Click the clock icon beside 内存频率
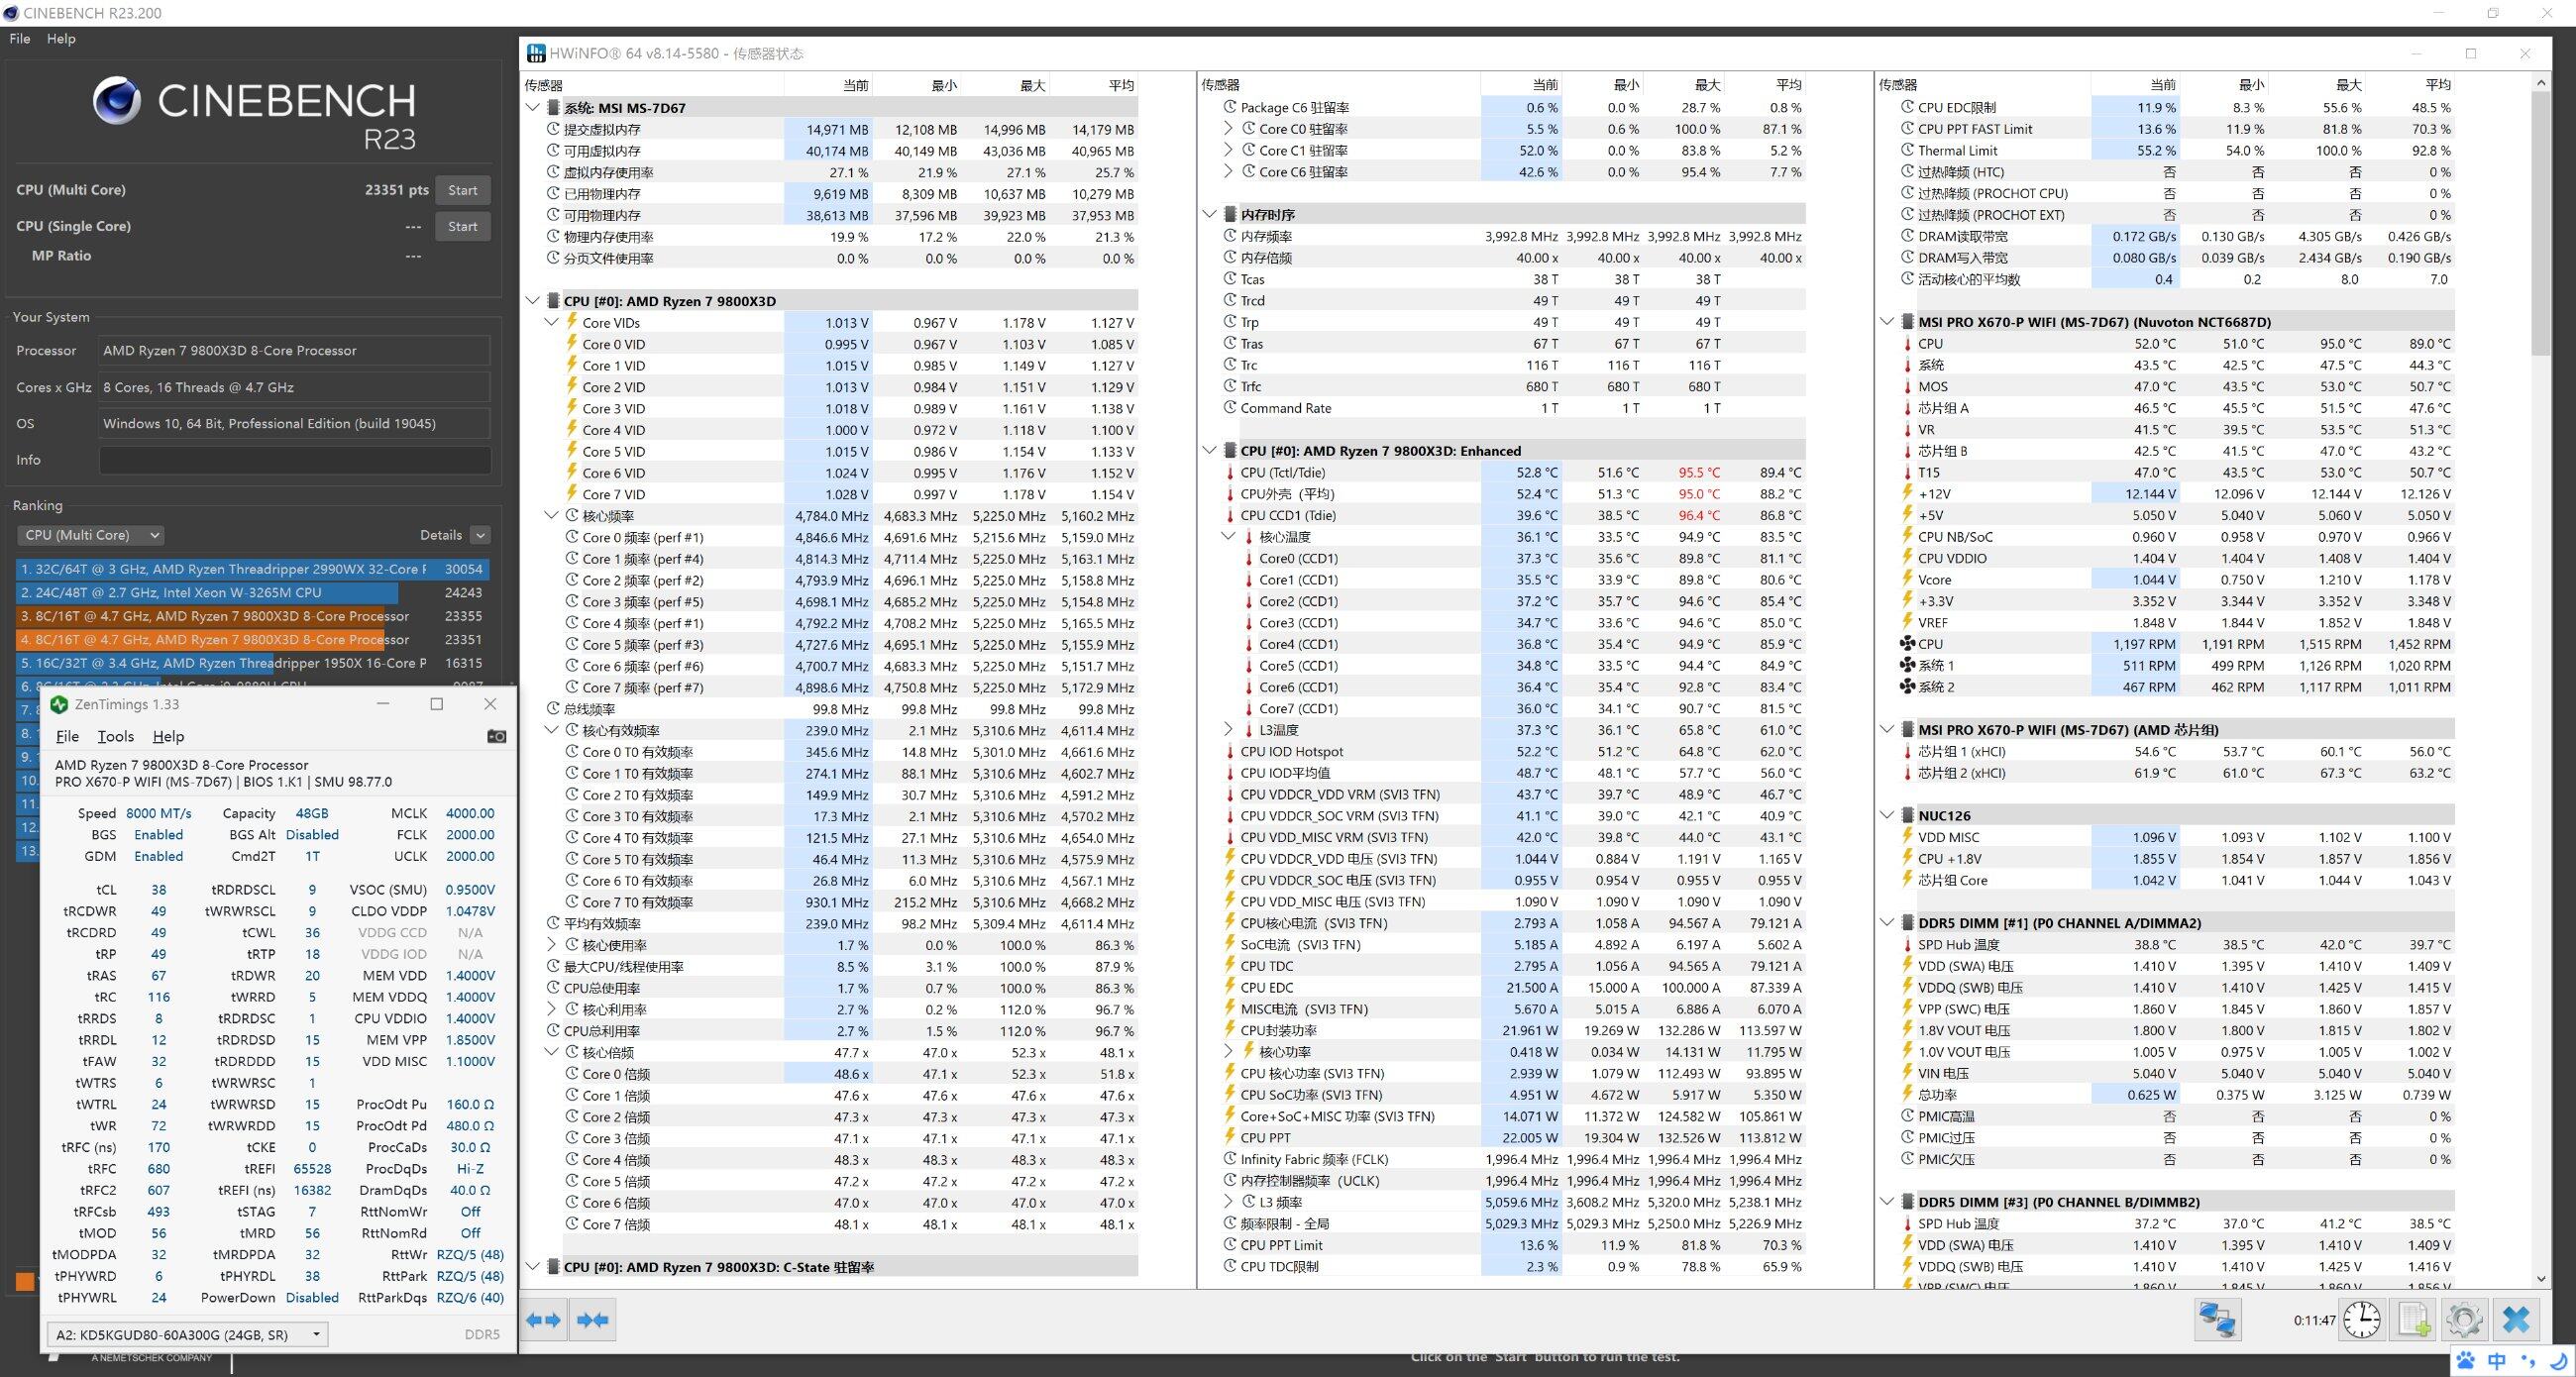Screen dimensions: 2576x1377 coord(1230,236)
